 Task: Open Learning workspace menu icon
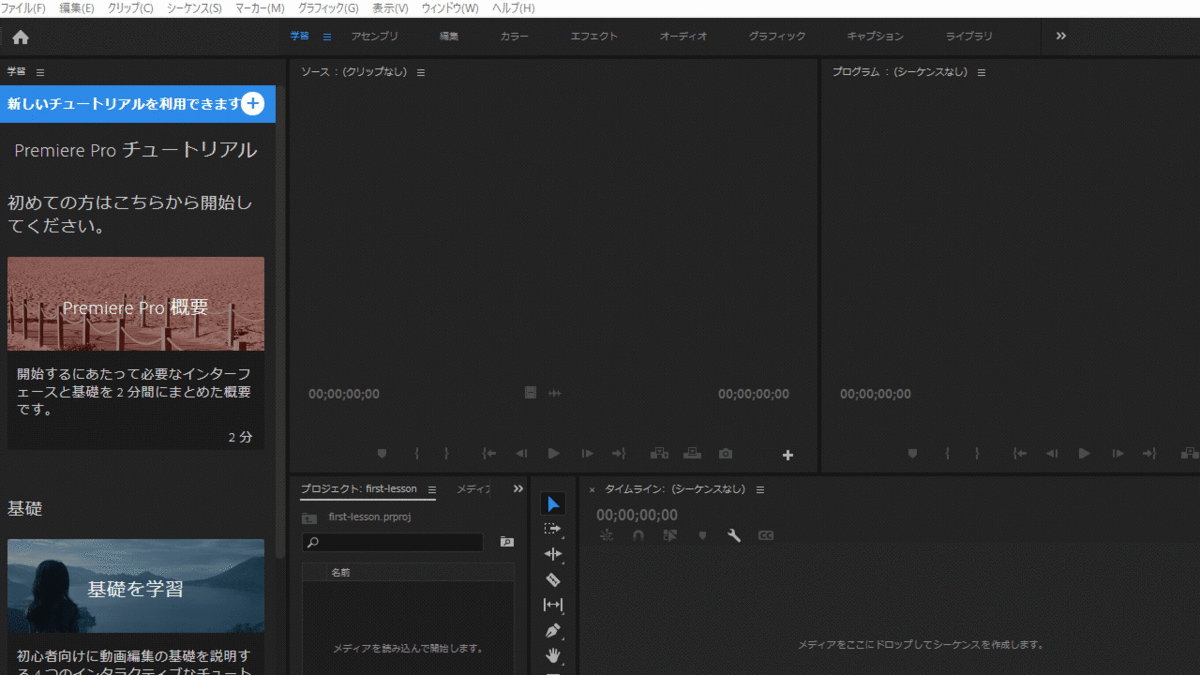point(327,37)
